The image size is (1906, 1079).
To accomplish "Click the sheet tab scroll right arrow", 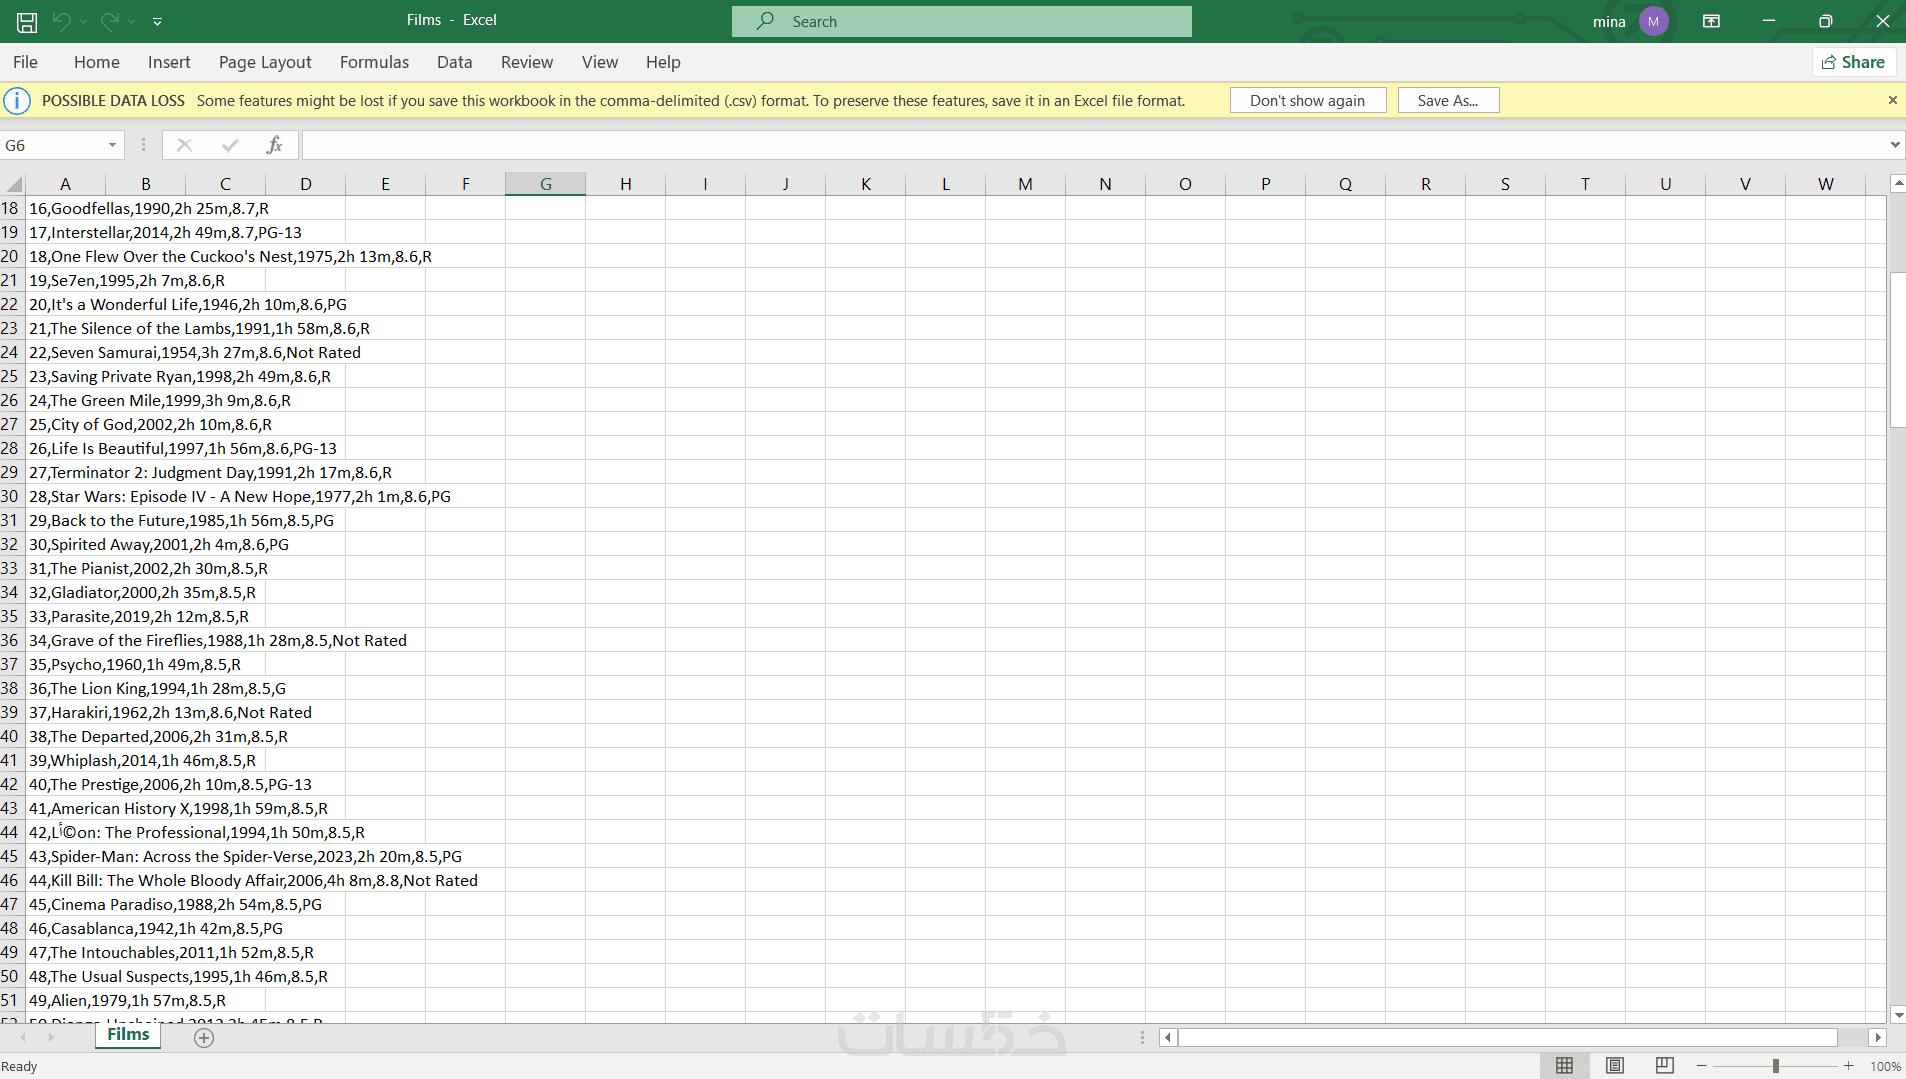I will (50, 1038).
